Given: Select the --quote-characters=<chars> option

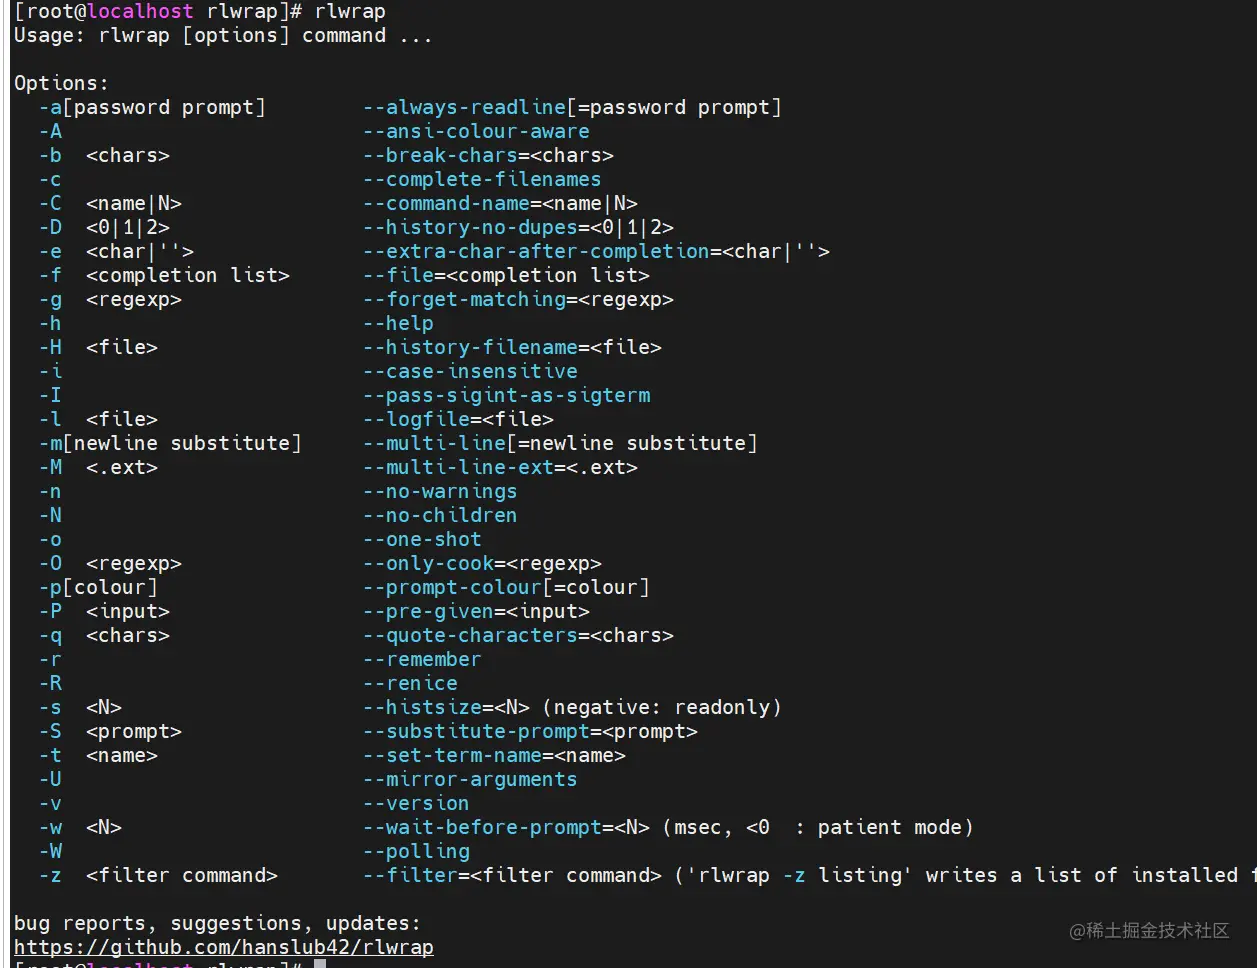Looking at the screenshot, I should click(518, 635).
